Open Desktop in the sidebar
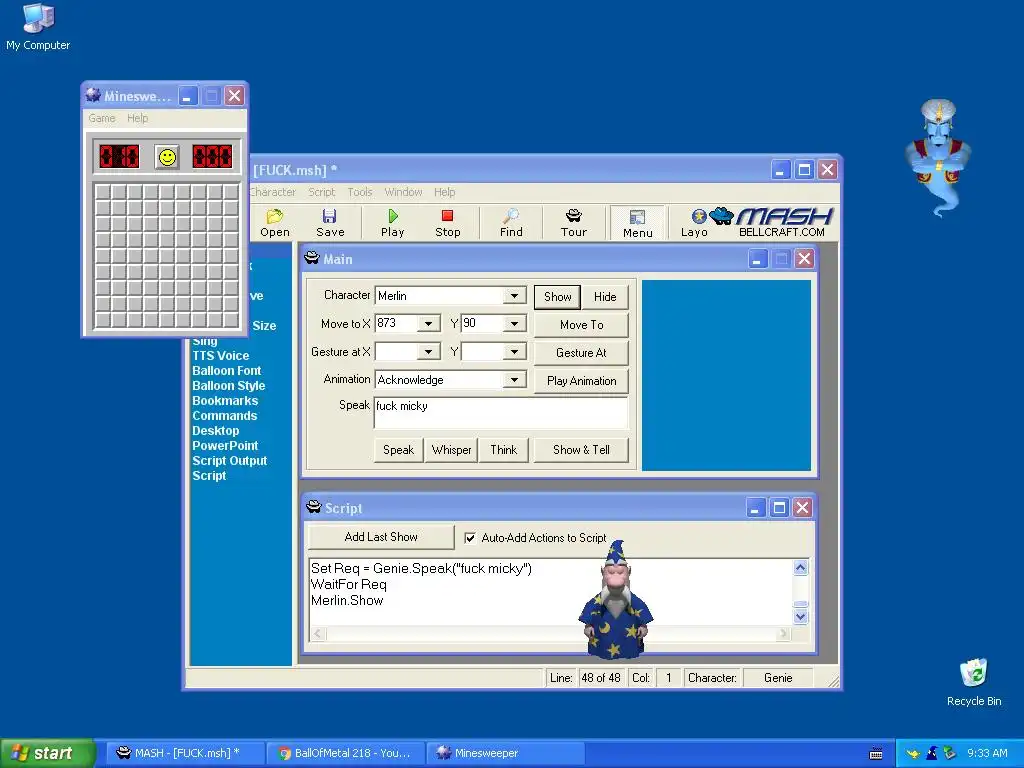 (216, 430)
